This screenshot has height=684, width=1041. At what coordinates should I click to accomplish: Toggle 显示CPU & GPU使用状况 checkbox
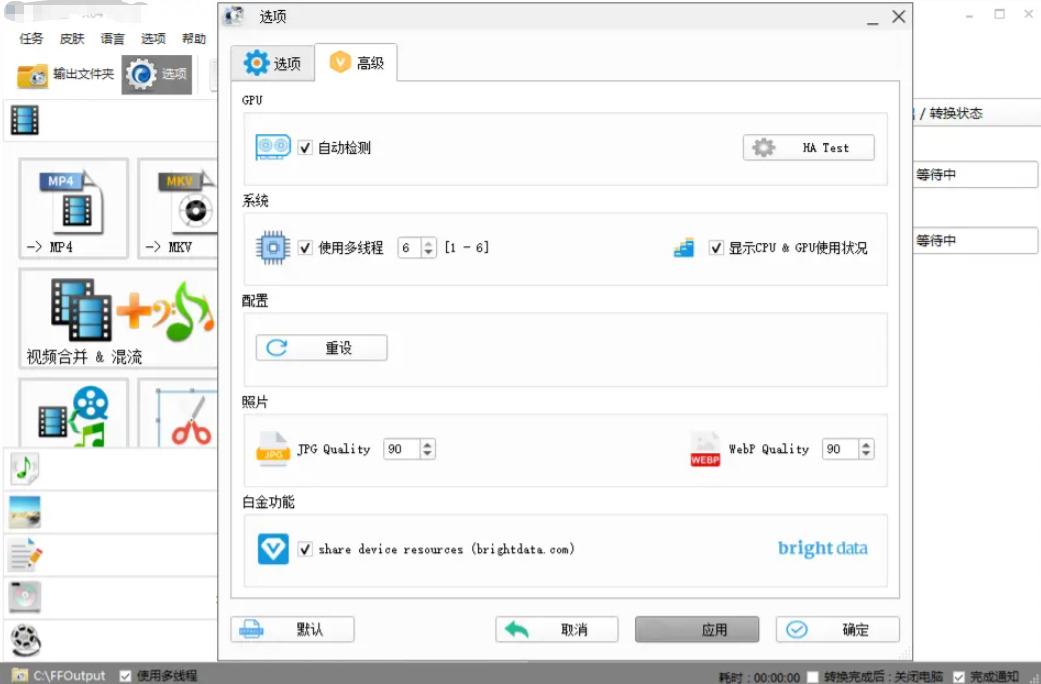click(716, 248)
